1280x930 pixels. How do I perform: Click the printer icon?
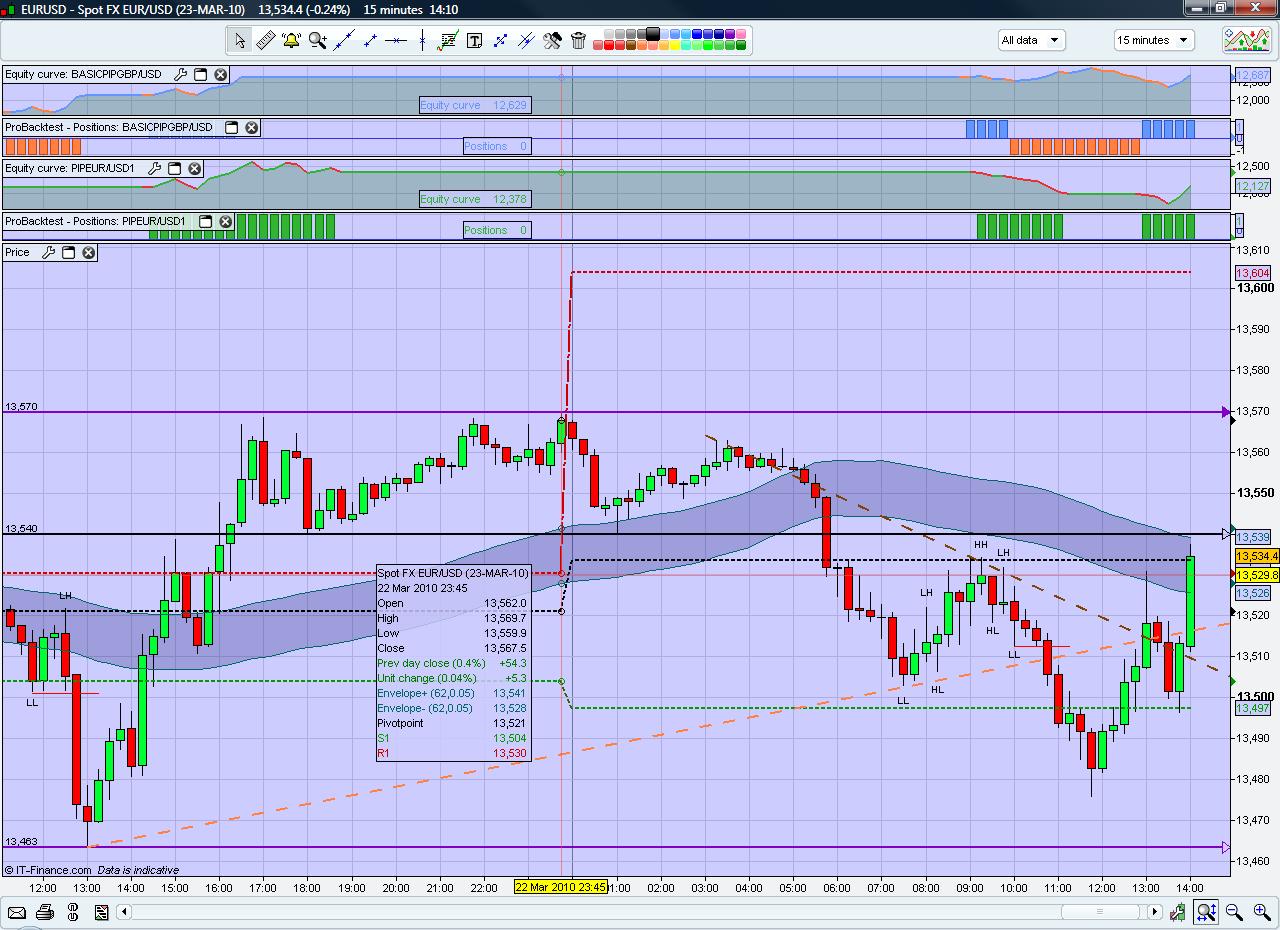coord(44,912)
